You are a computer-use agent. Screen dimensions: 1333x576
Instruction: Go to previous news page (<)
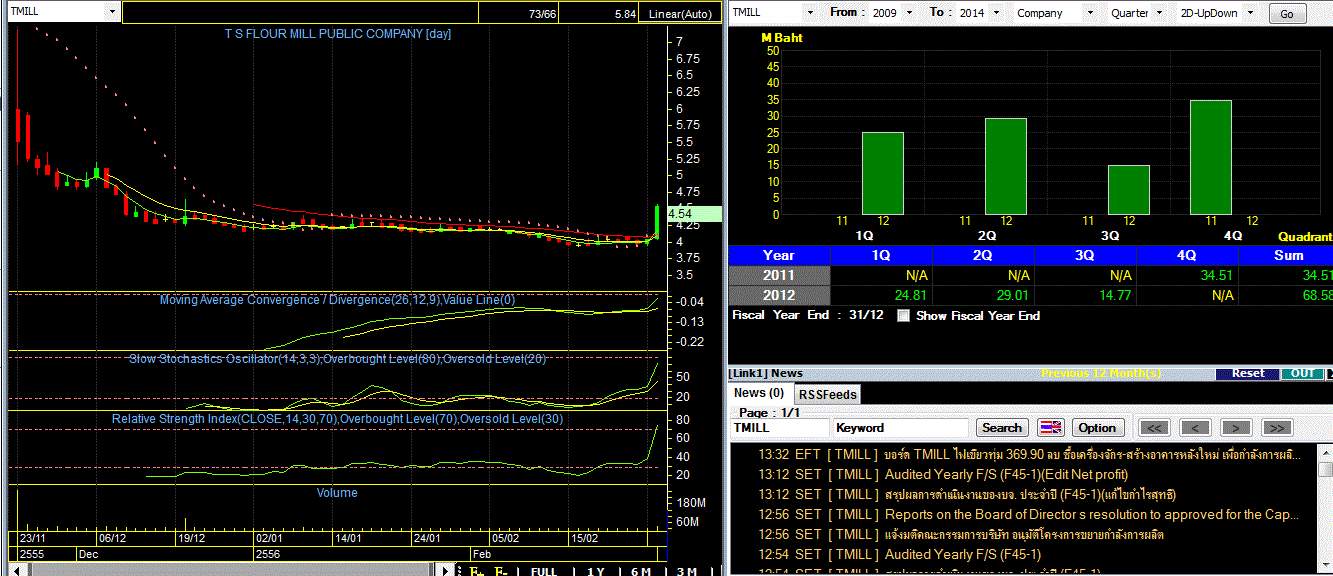pos(1195,428)
